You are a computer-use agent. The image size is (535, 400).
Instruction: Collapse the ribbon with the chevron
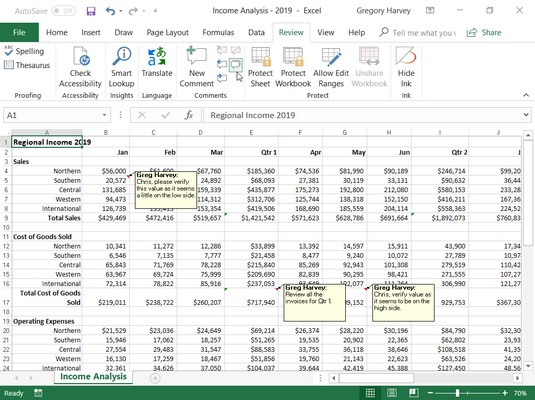click(526, 95)
